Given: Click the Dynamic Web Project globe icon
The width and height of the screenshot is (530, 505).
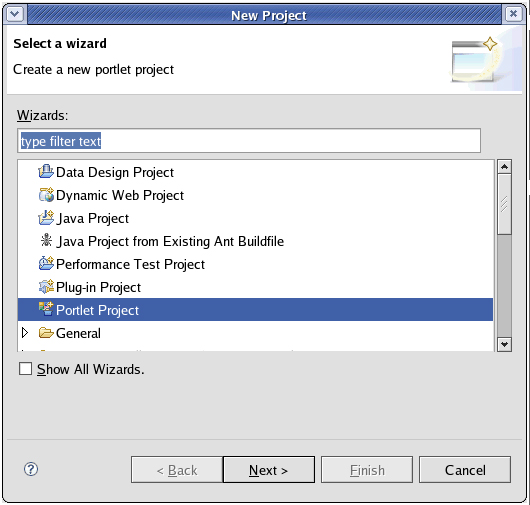Looking at the screenshot, I should pyautogui.click(x=46, y=195).
